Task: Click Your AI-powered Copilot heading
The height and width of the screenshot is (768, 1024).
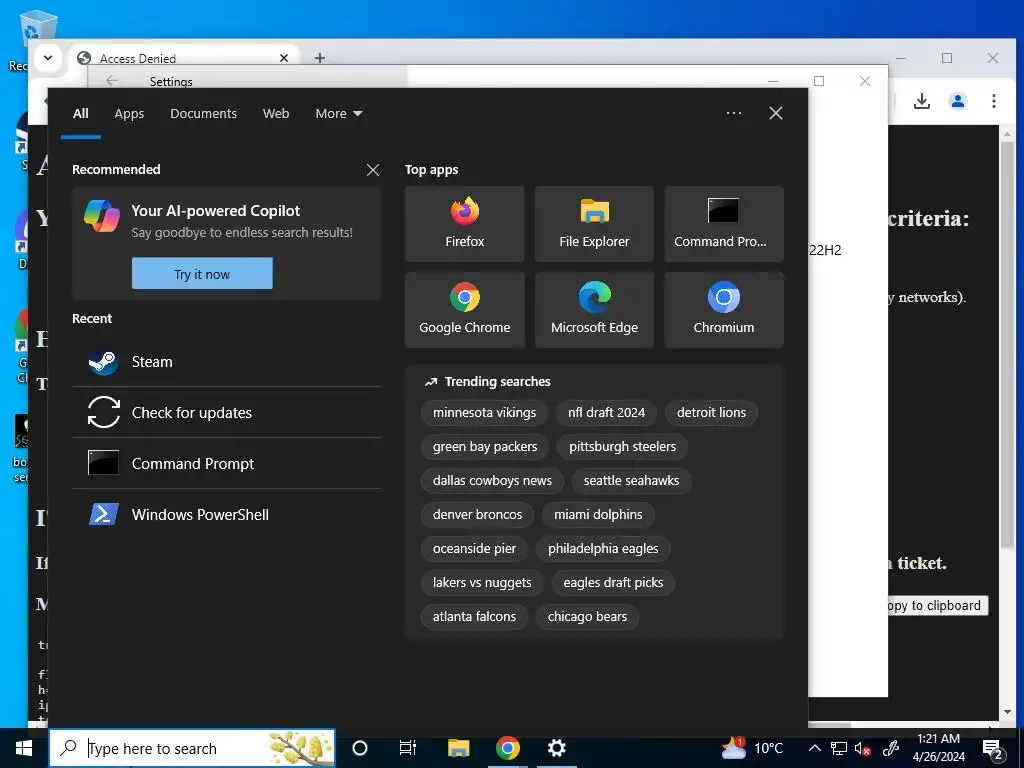Action: [x=216, y=211]
